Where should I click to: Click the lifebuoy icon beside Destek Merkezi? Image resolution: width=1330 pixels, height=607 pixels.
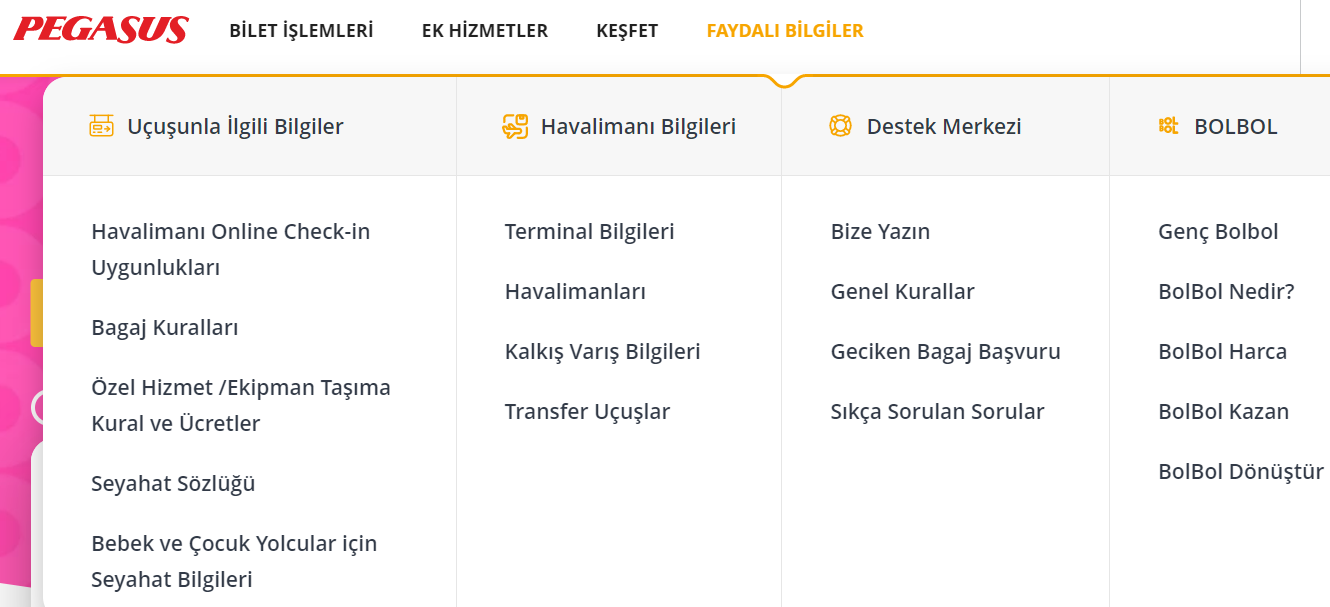click(x=840, y=126)
